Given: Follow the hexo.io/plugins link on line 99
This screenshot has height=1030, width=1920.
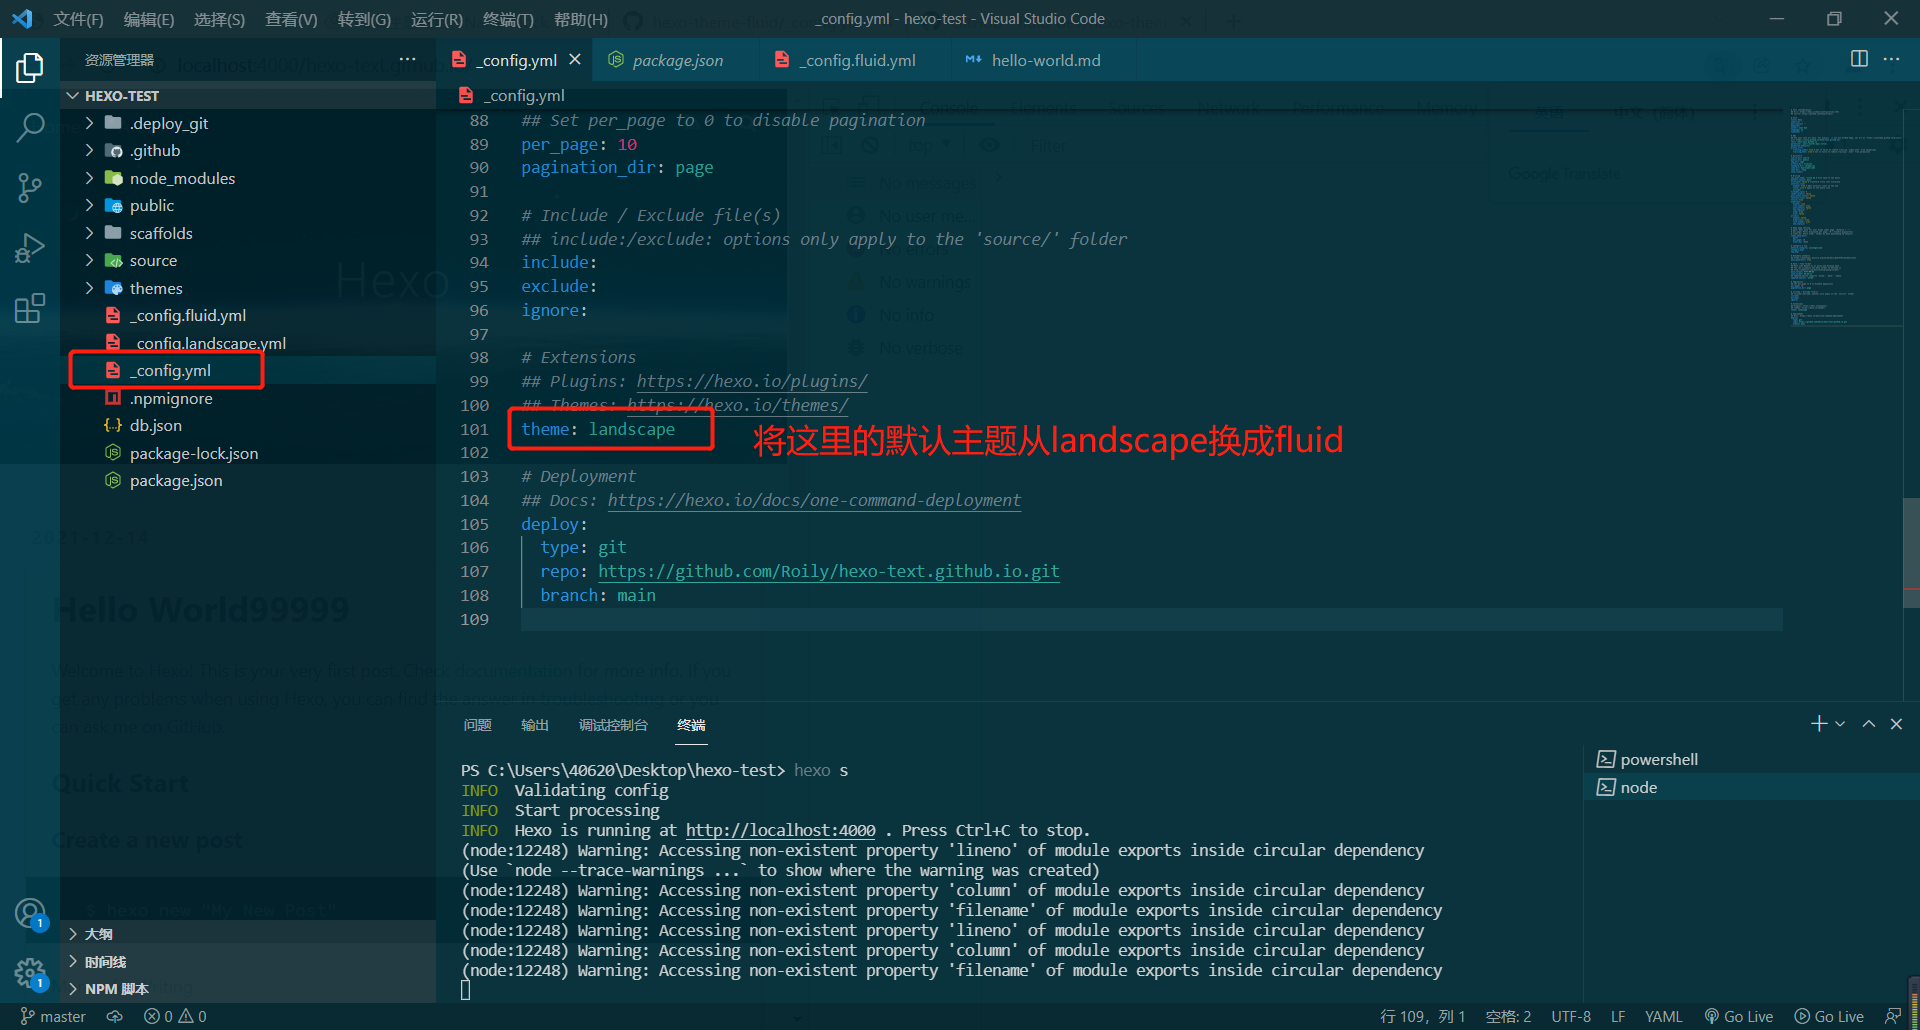Looking at the screenshot, I should [x=752, y=381].
